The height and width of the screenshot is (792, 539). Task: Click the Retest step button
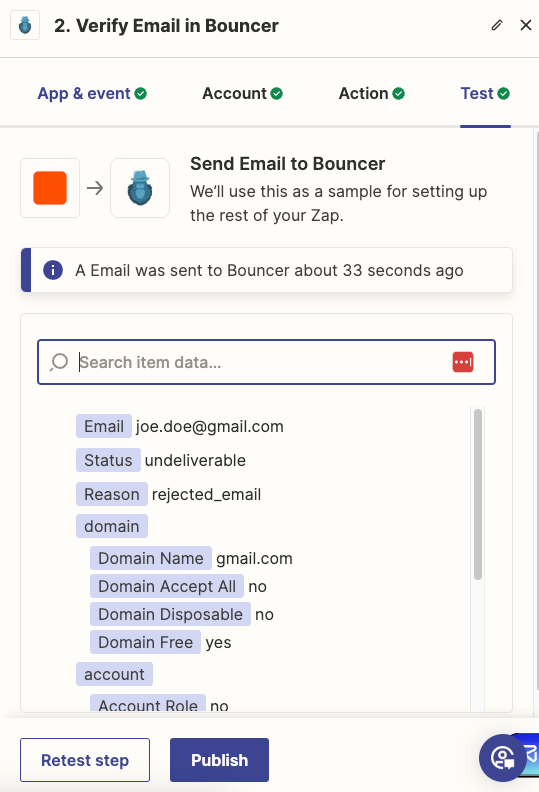pos(85,760)
